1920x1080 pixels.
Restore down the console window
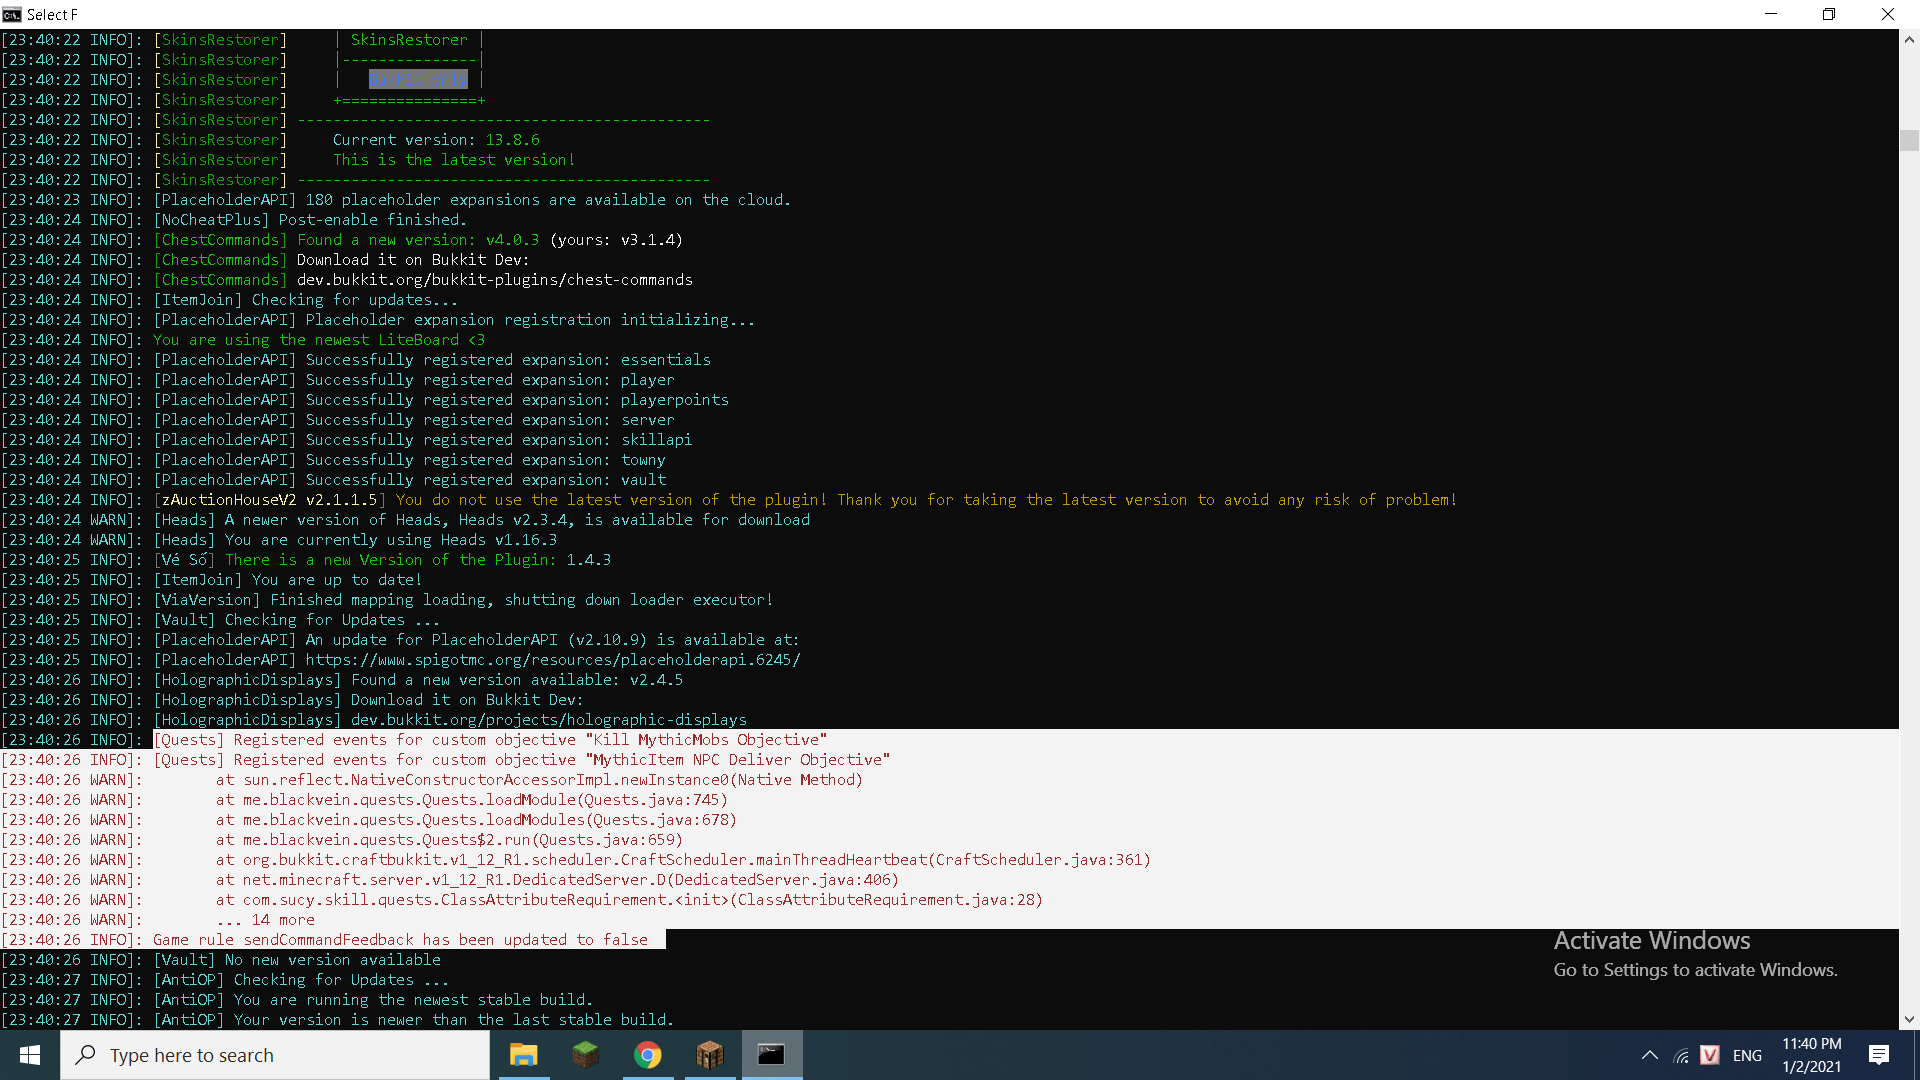coord(1829,14)
